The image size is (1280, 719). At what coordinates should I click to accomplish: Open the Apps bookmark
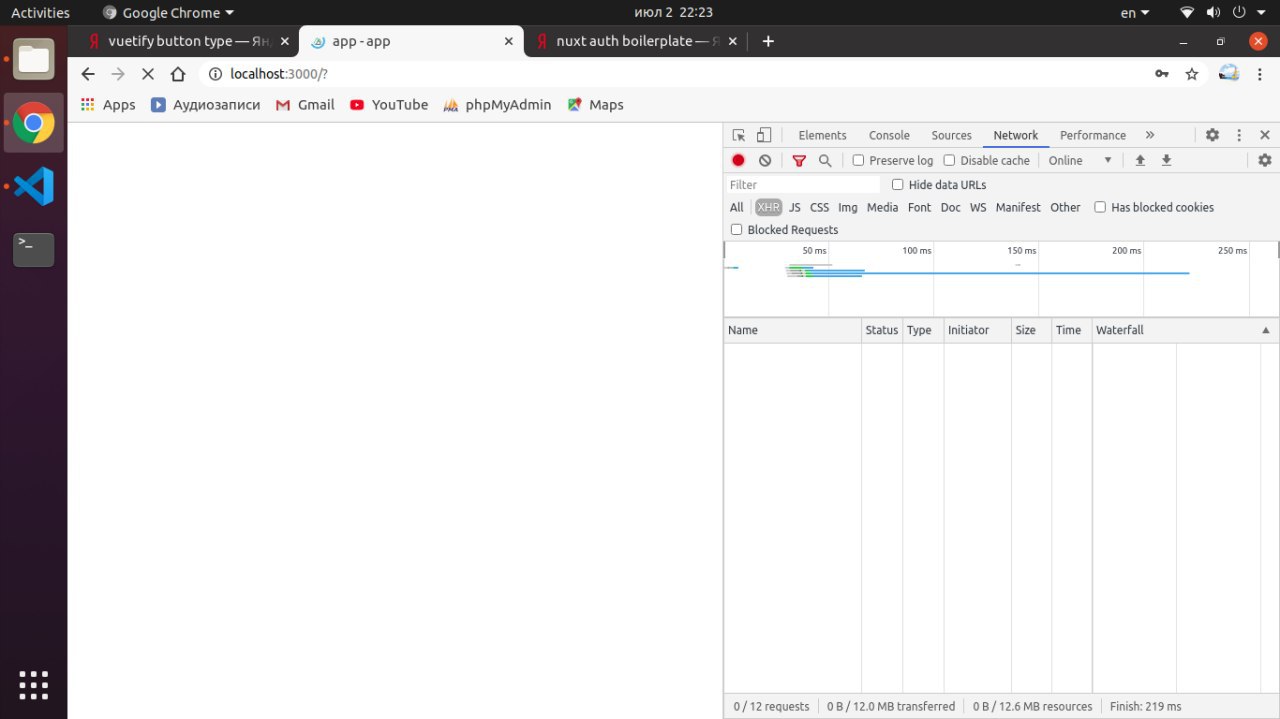[107, 104]
